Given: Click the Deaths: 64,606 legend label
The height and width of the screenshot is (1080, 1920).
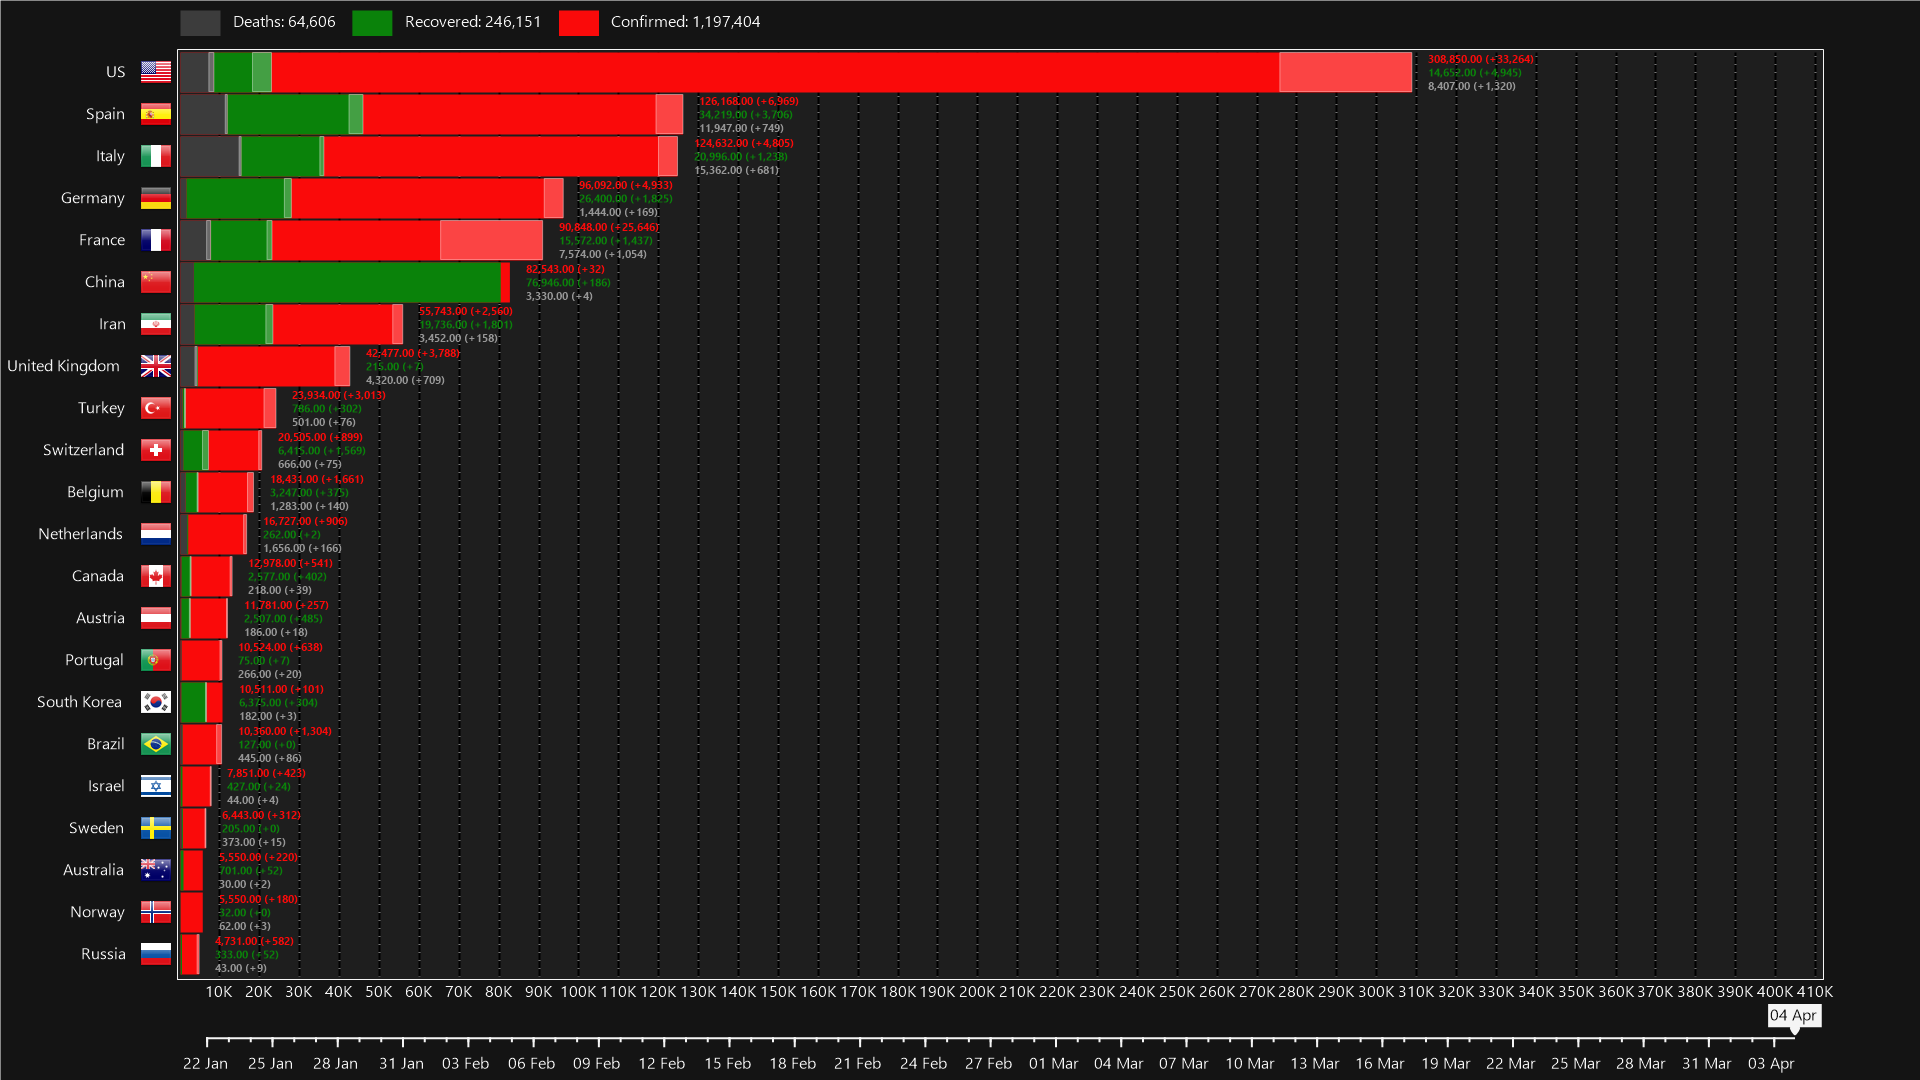Looking at the screenshot, I should [284, 22].
